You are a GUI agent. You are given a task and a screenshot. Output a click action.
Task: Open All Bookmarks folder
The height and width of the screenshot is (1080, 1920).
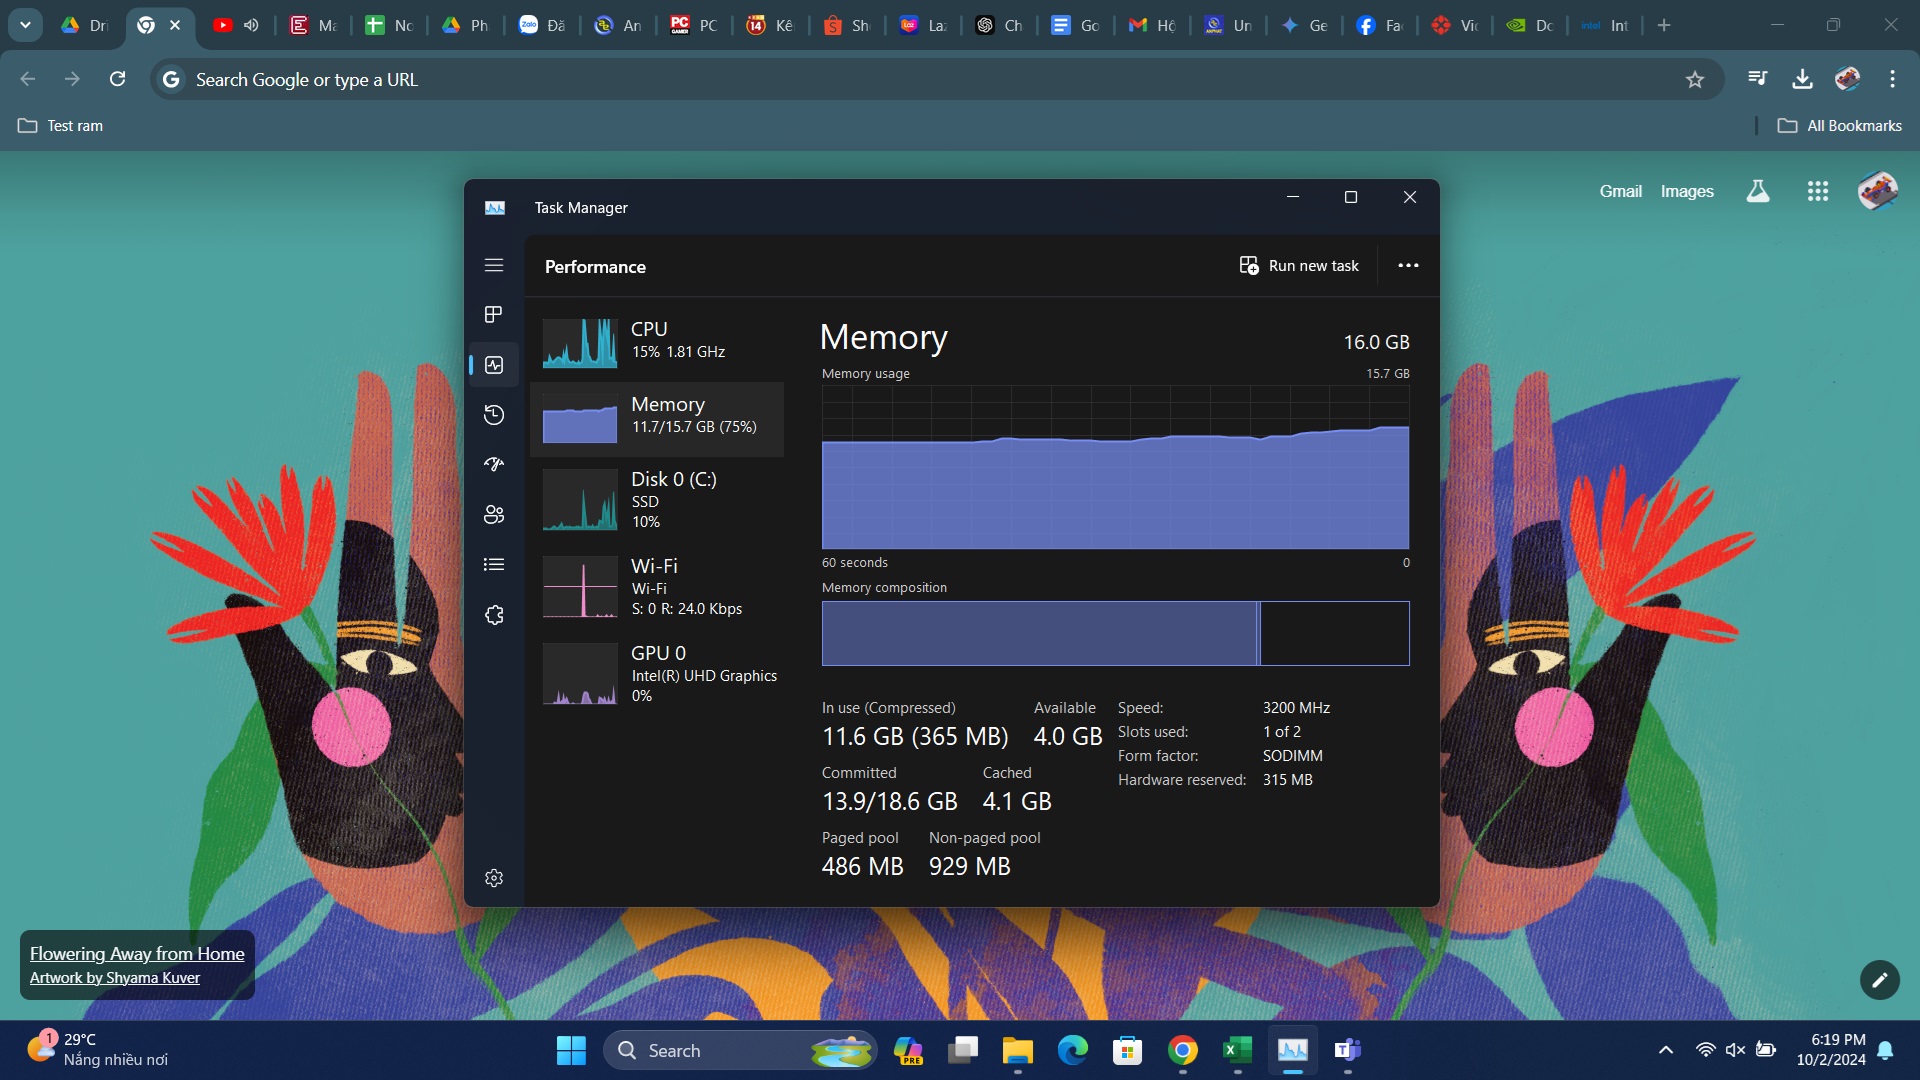click(x=1840, y=126)
